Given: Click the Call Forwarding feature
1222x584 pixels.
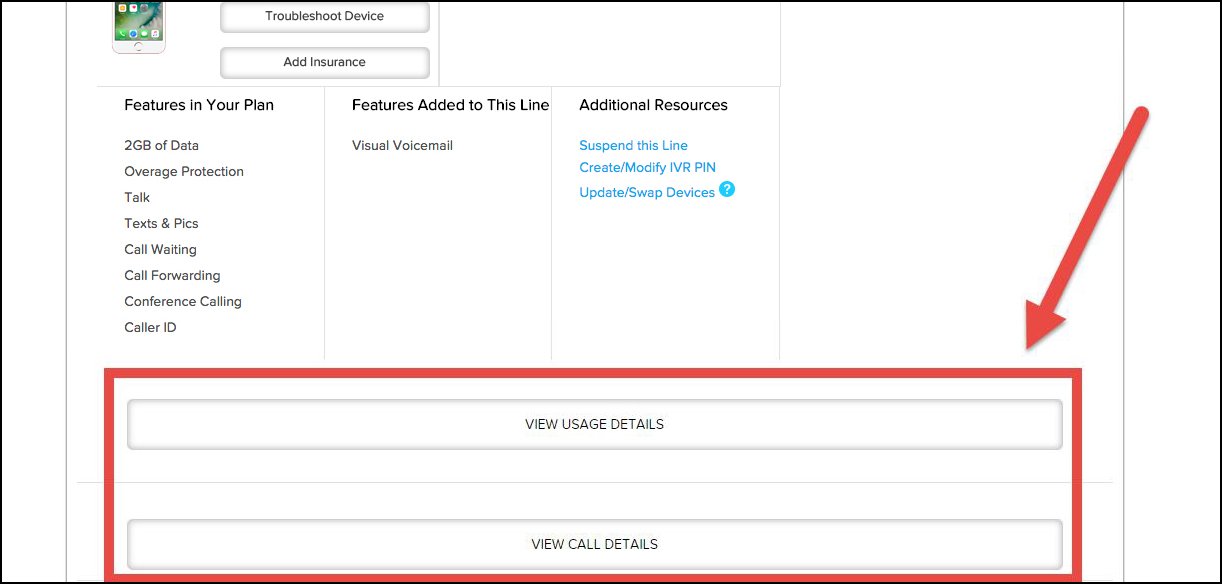Looking at the screenshot, I should click(172, 275).
